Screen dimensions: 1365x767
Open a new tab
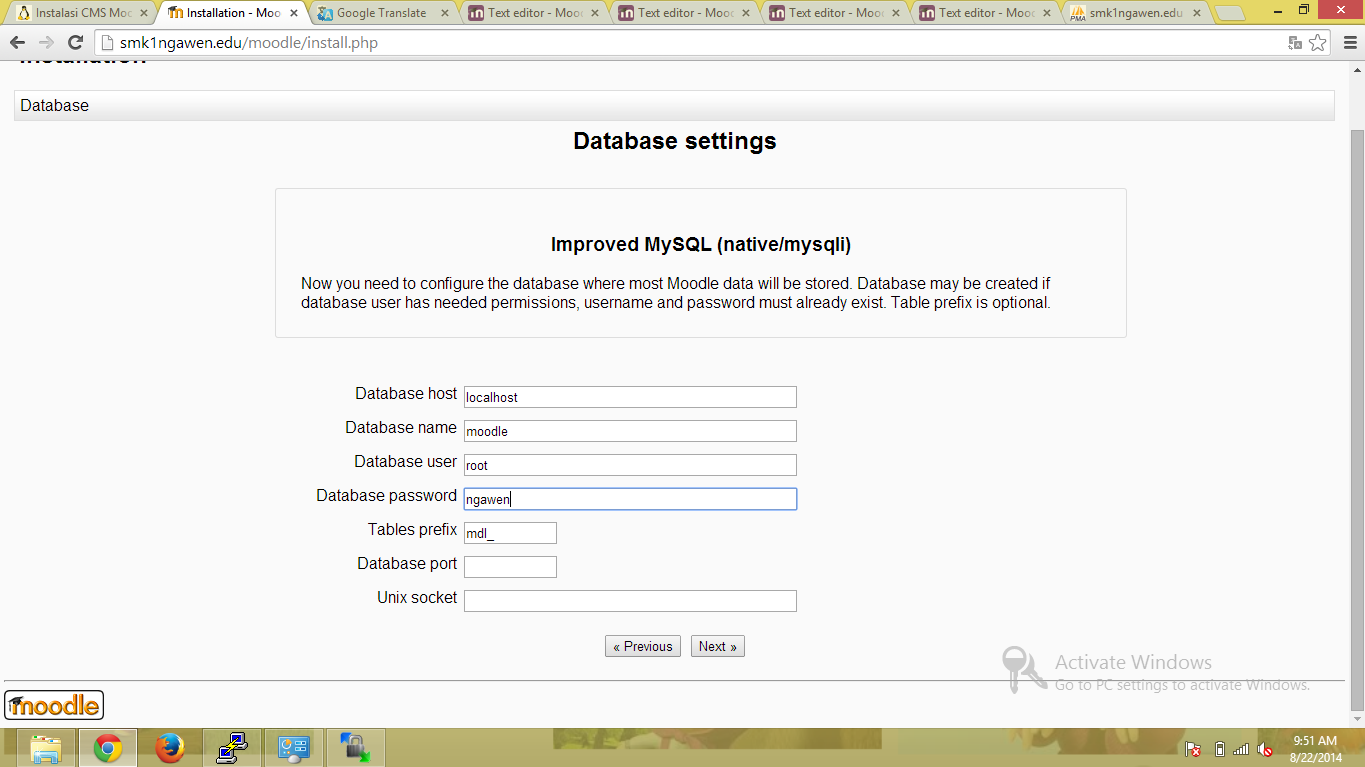1229,13
